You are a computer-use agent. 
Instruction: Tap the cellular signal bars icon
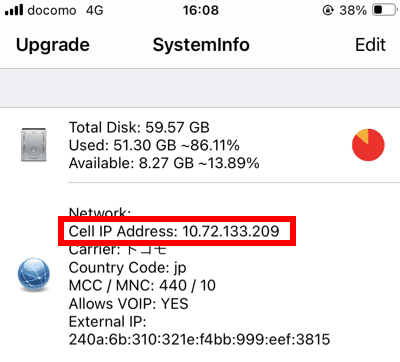click(x=14, y=10)
